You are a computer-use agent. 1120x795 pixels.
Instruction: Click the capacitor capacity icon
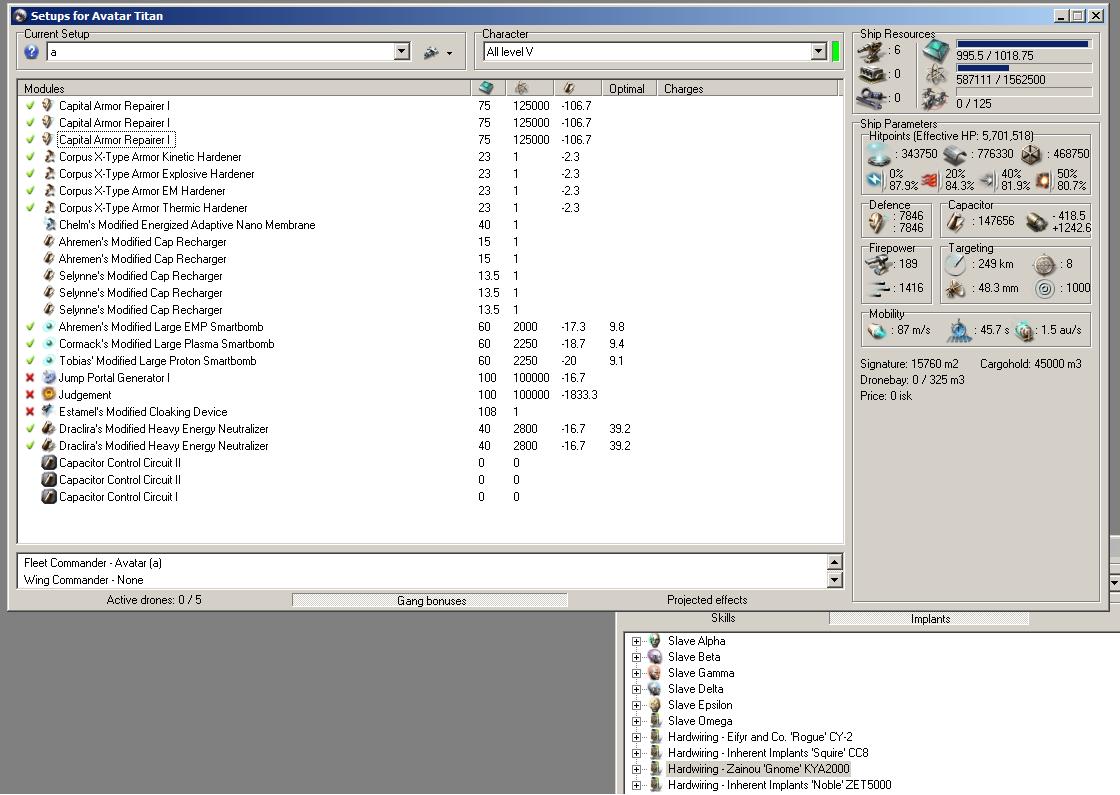956,222
